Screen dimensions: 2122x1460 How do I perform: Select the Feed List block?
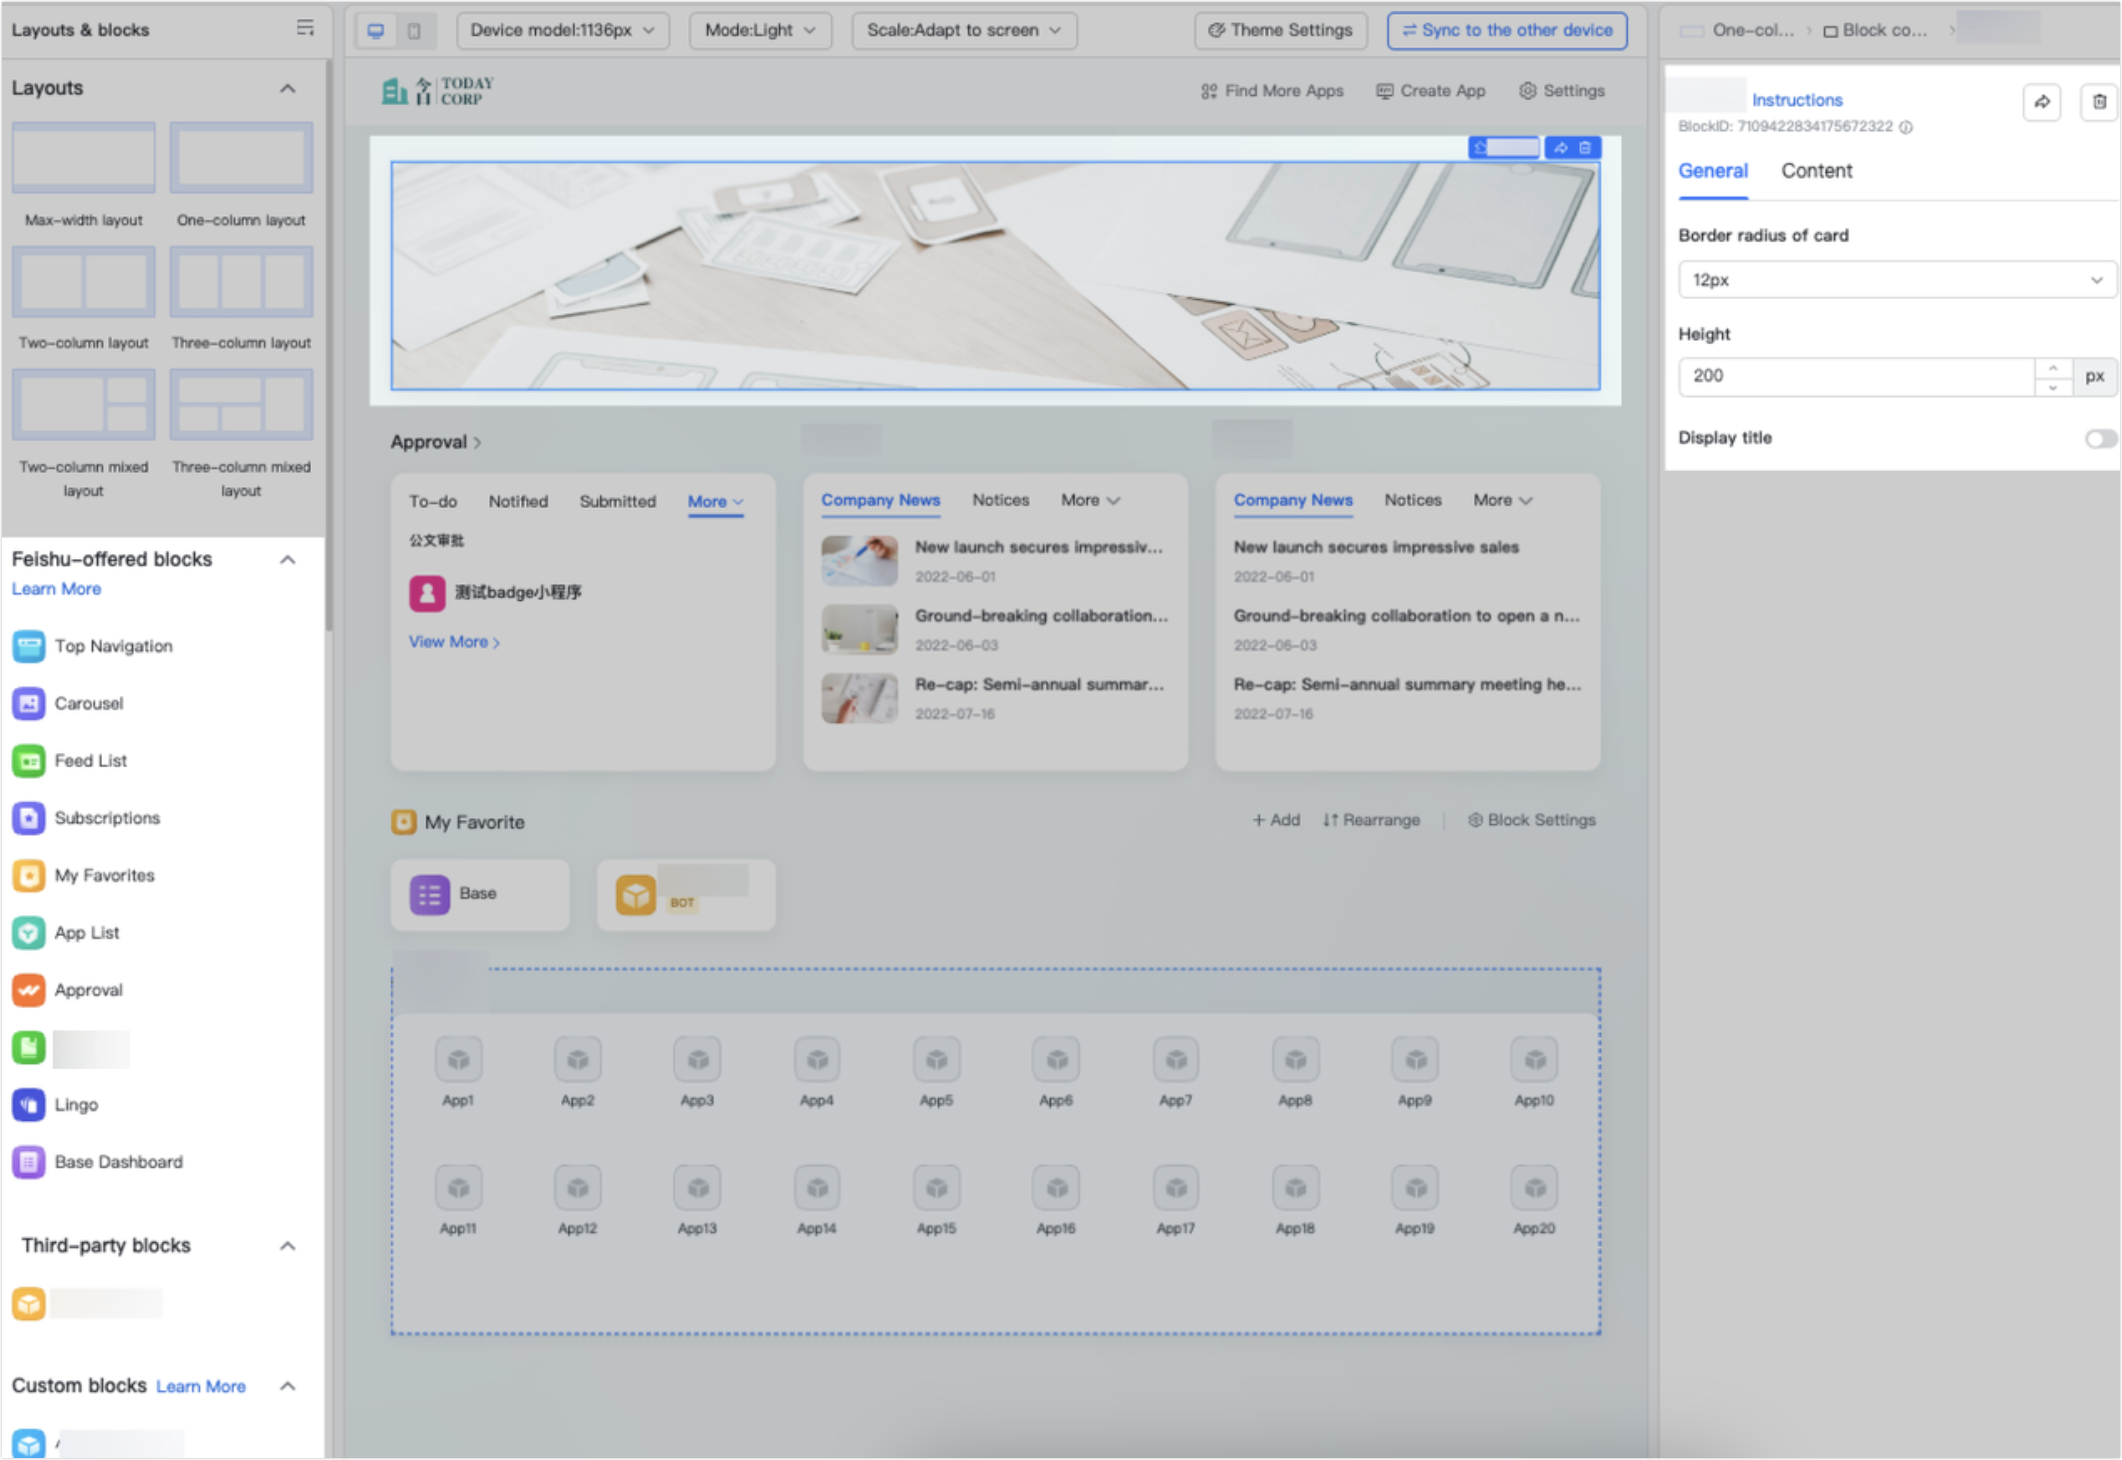tap(90, 760)
